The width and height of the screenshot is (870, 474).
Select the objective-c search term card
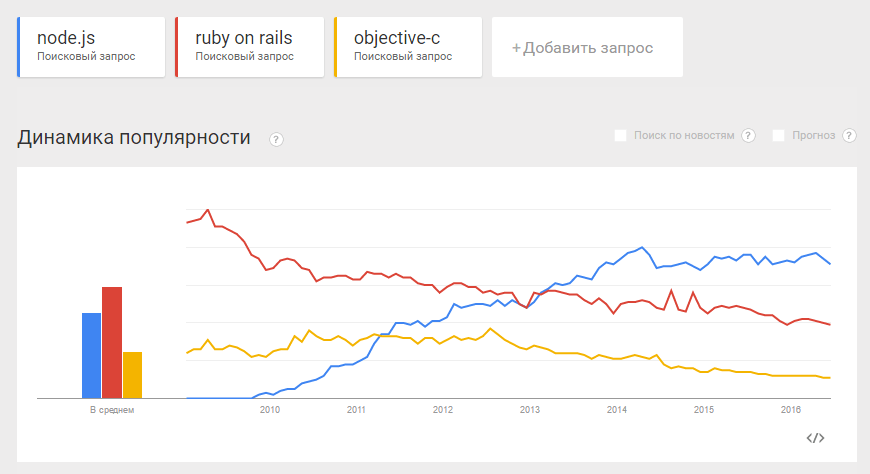click(x=408, y=46)
